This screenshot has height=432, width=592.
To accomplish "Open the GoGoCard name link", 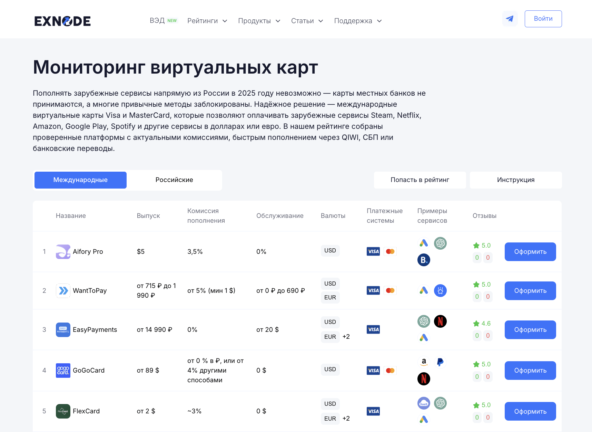I will point(89,370).
